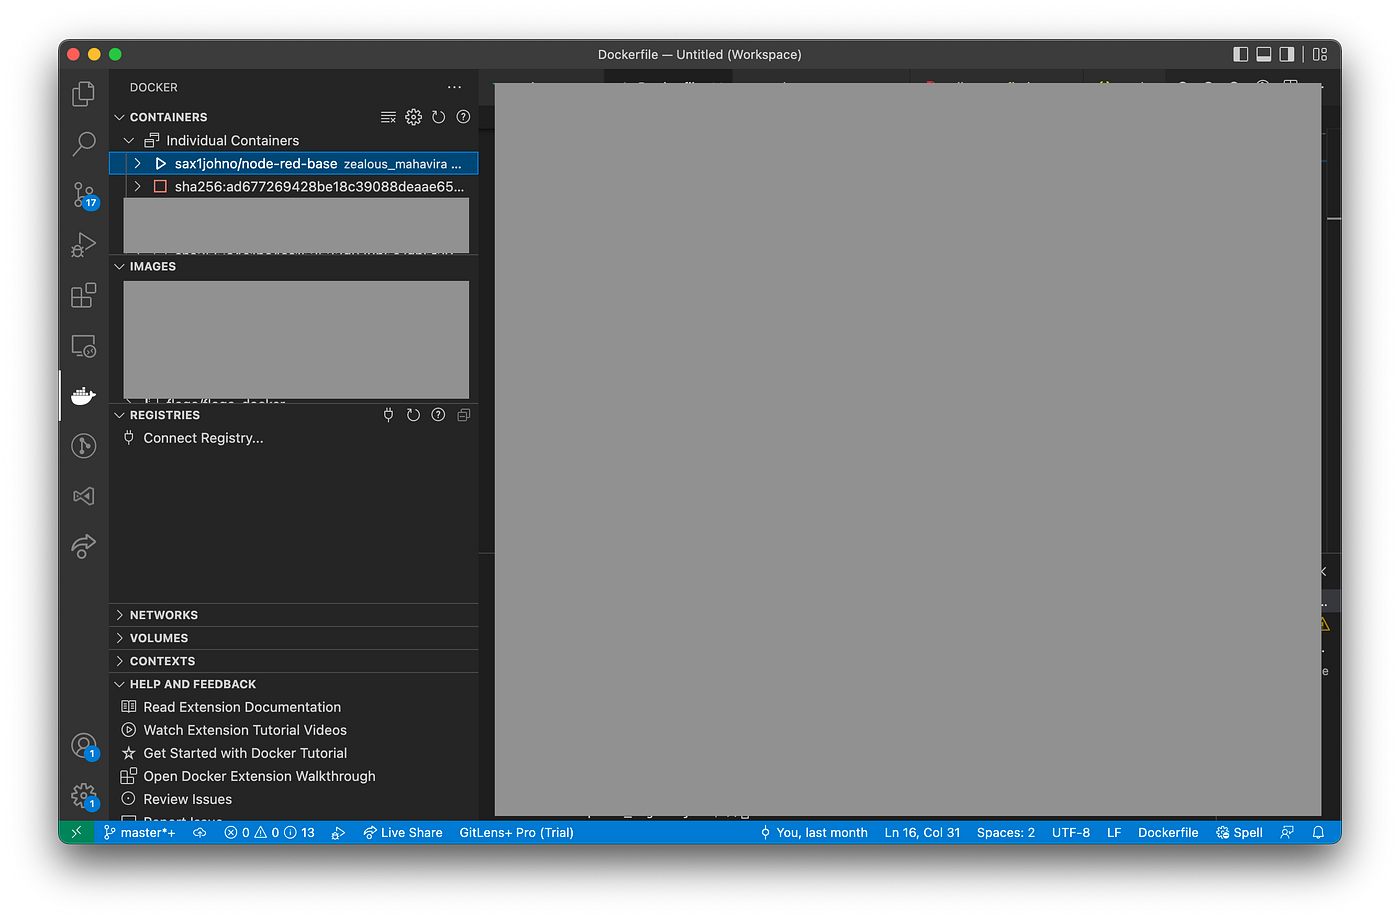Click the feedback icon in status bar
The width and height of the screenshot is (1400, 921).
(x=1287, y=832)
